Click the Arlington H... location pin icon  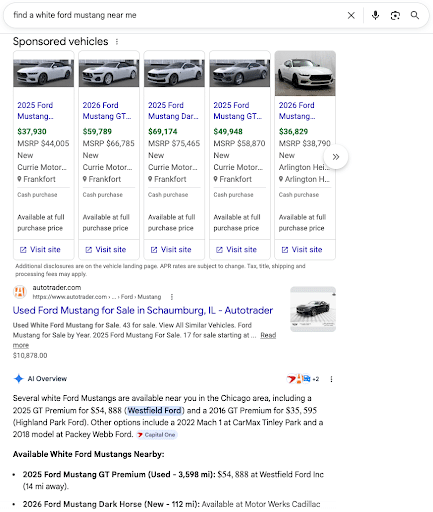pos(281,179)
